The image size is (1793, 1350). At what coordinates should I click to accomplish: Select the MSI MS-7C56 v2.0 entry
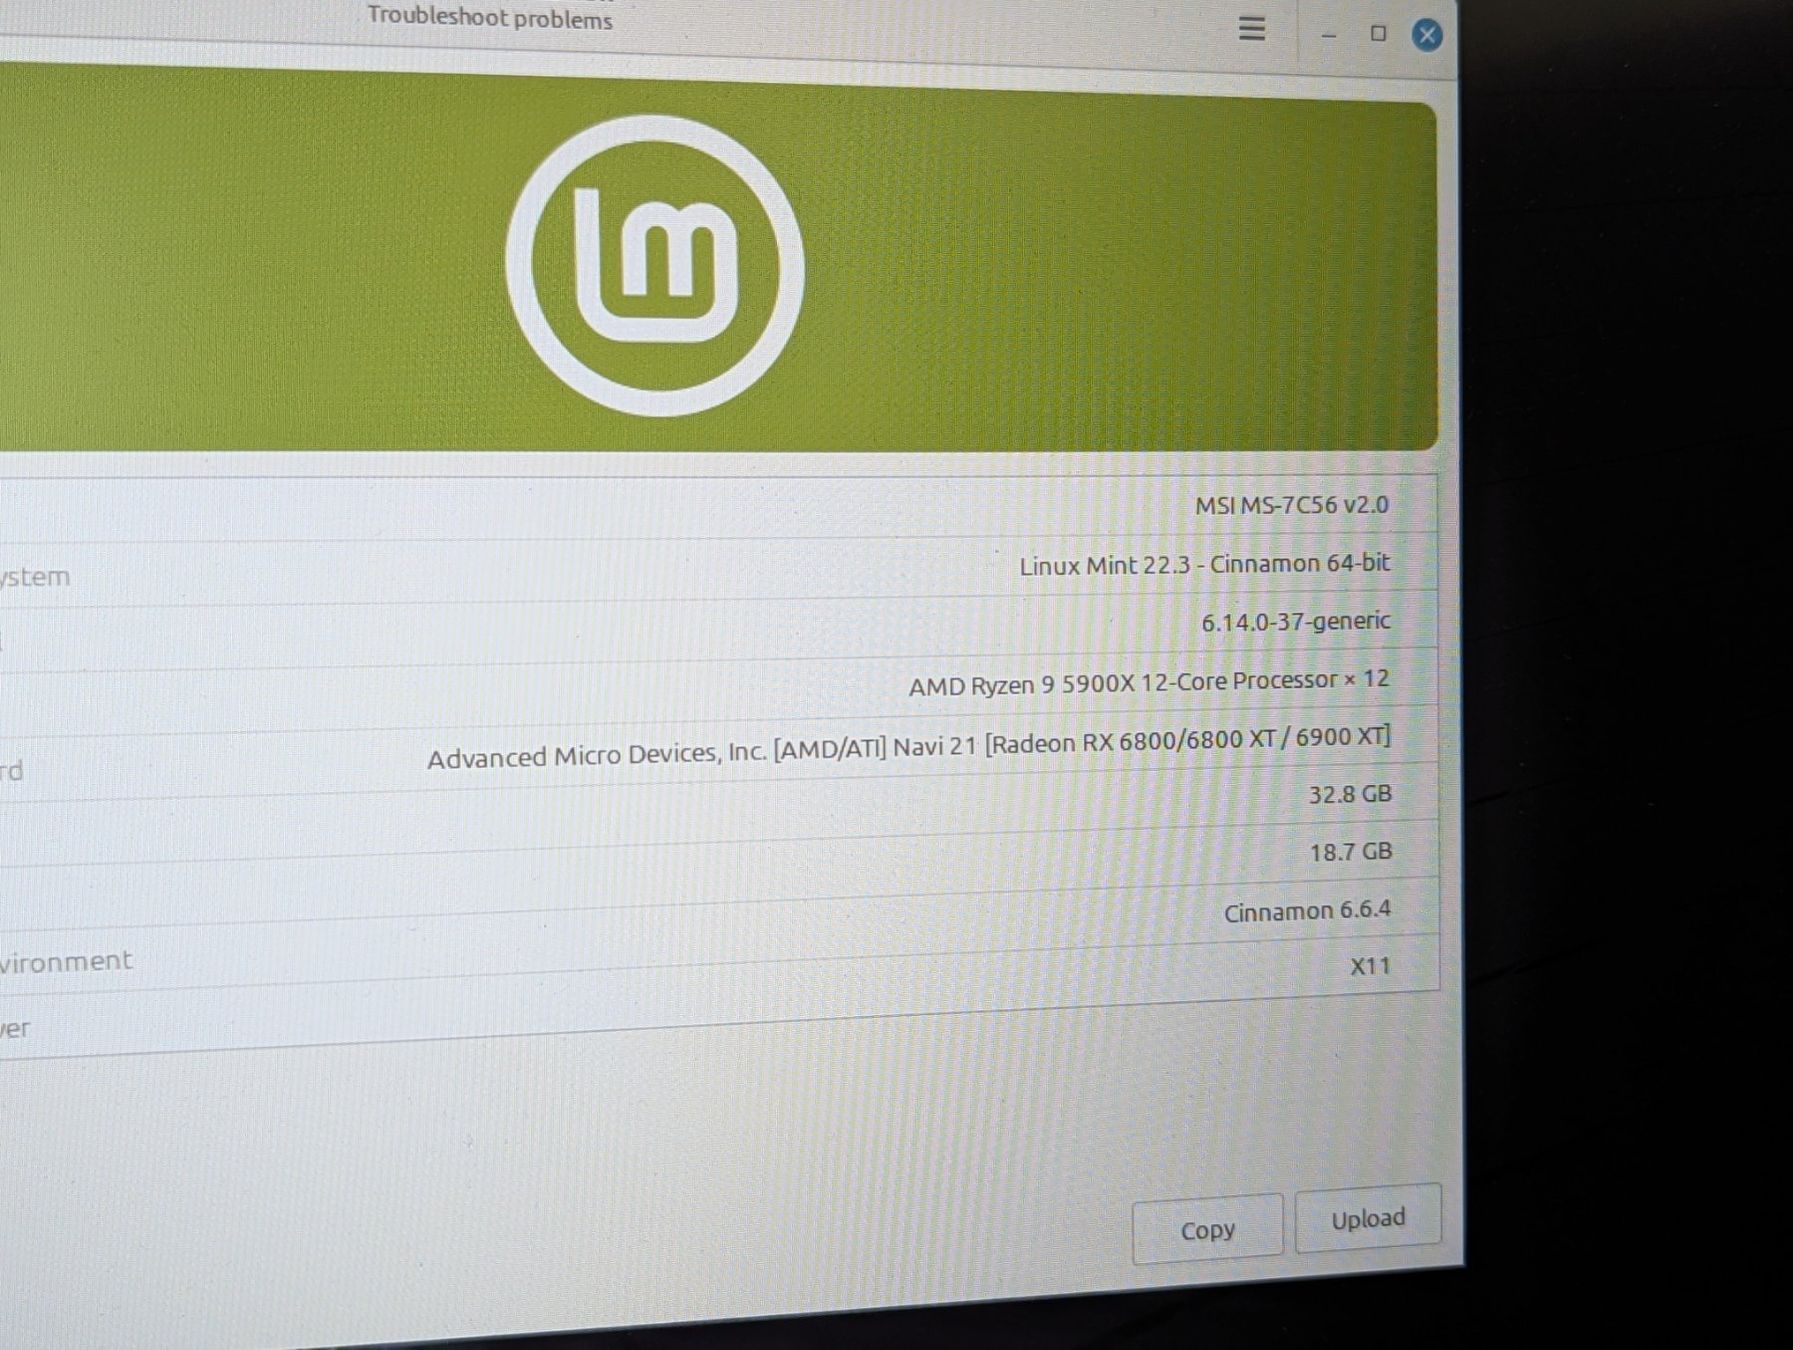coord(1292,505)
